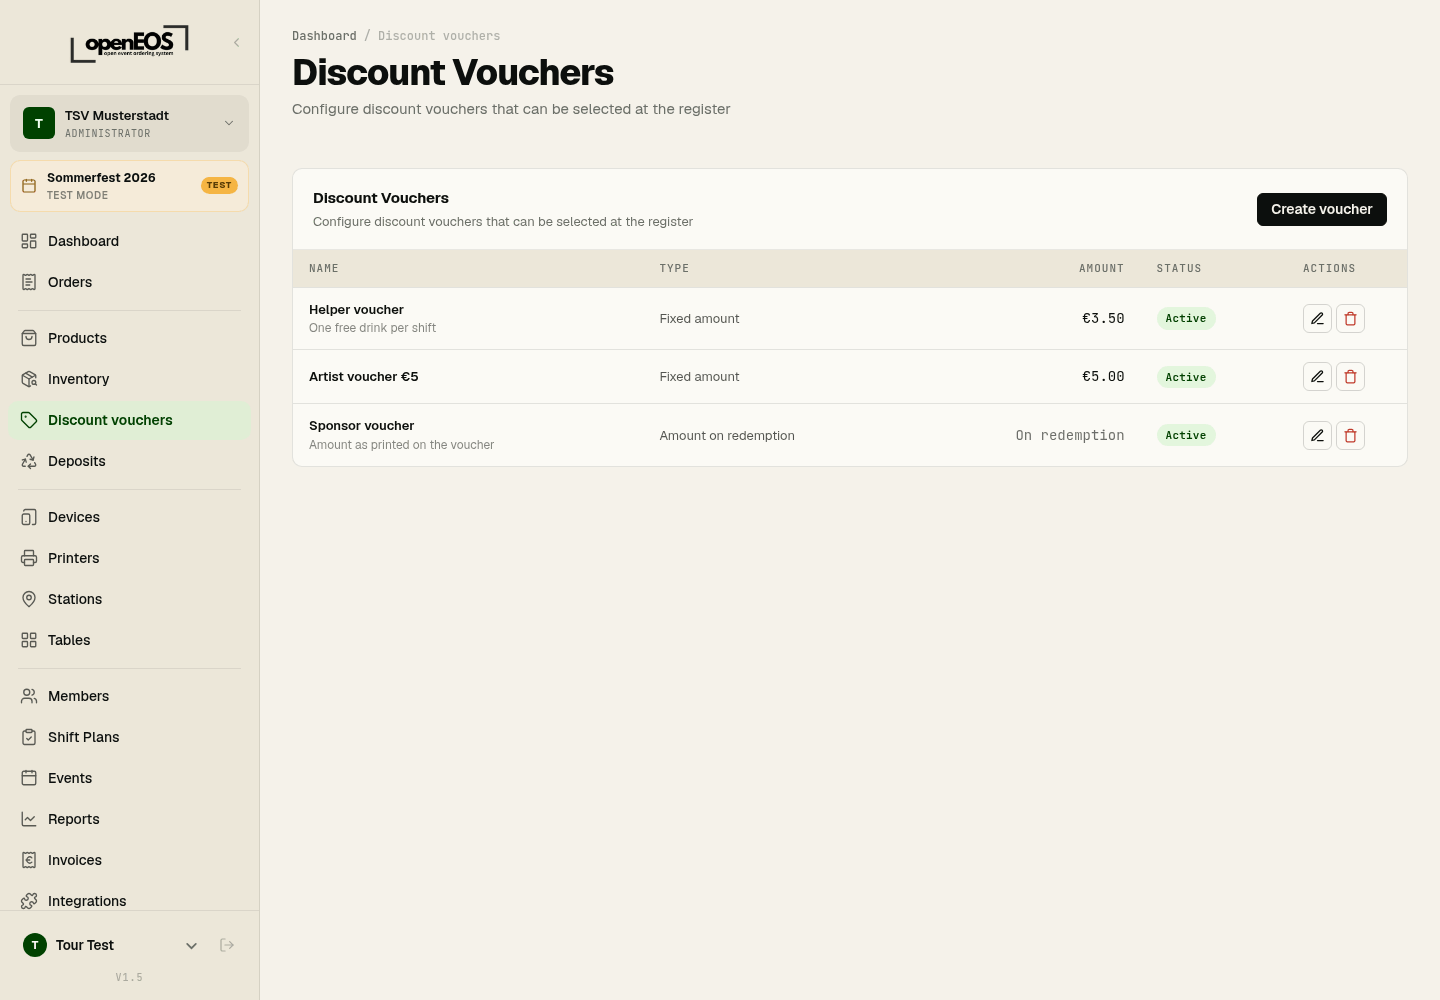The height and width of the screenshot is (1000, 1440).
Task: Click the Reports chart icon
Action: point(29,819)
